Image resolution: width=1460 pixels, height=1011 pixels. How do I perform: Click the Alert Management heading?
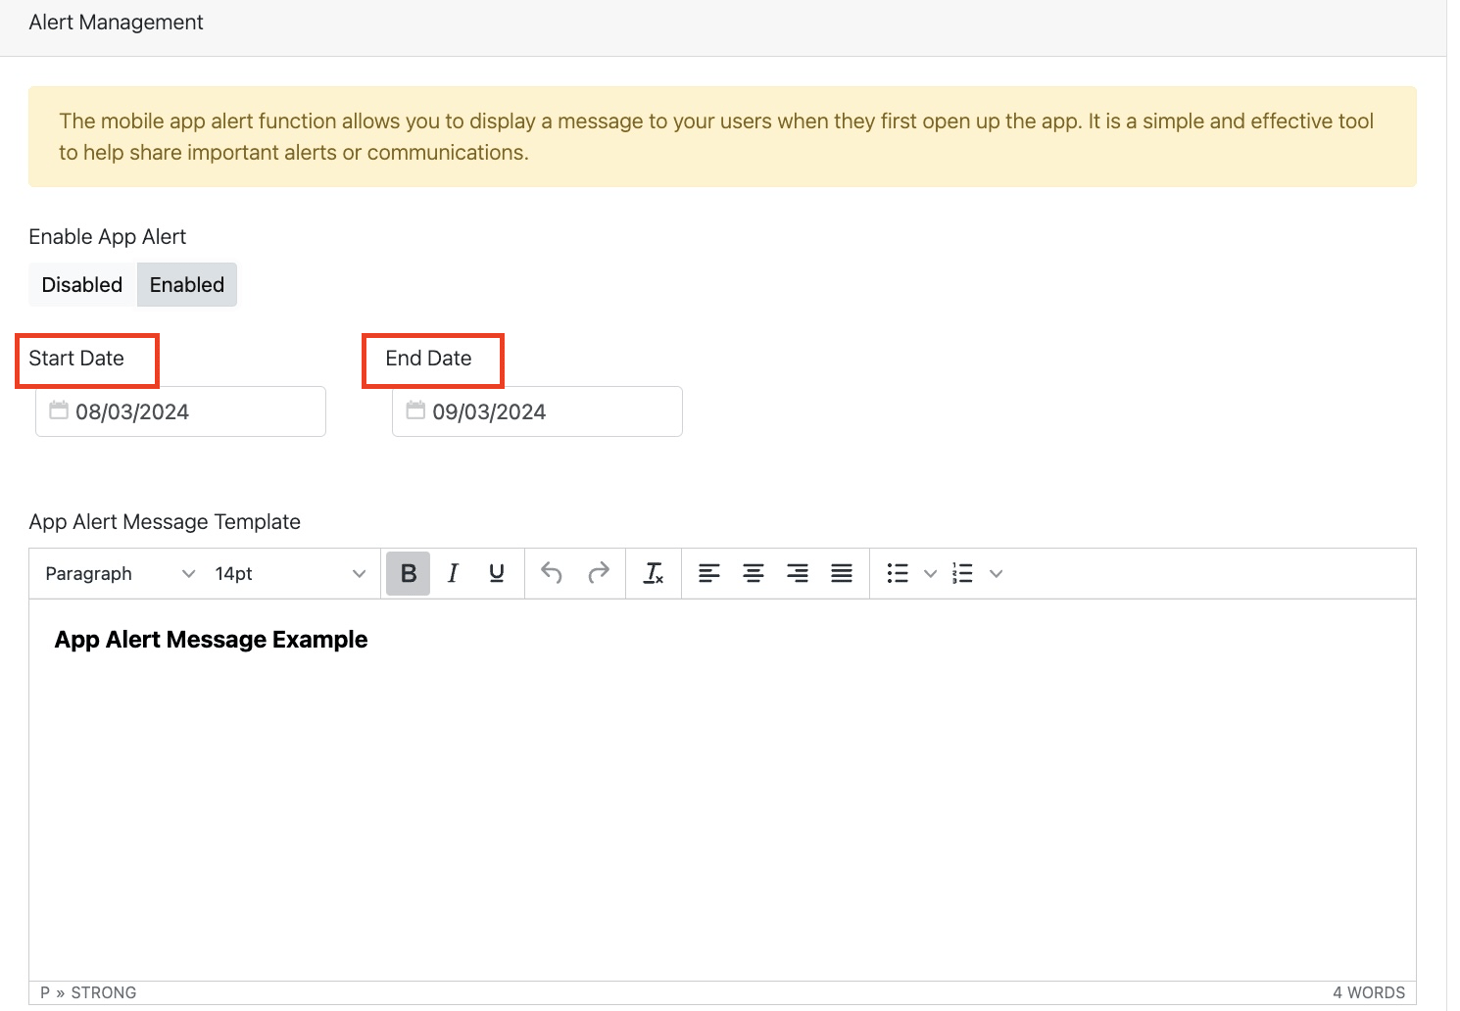116,22
